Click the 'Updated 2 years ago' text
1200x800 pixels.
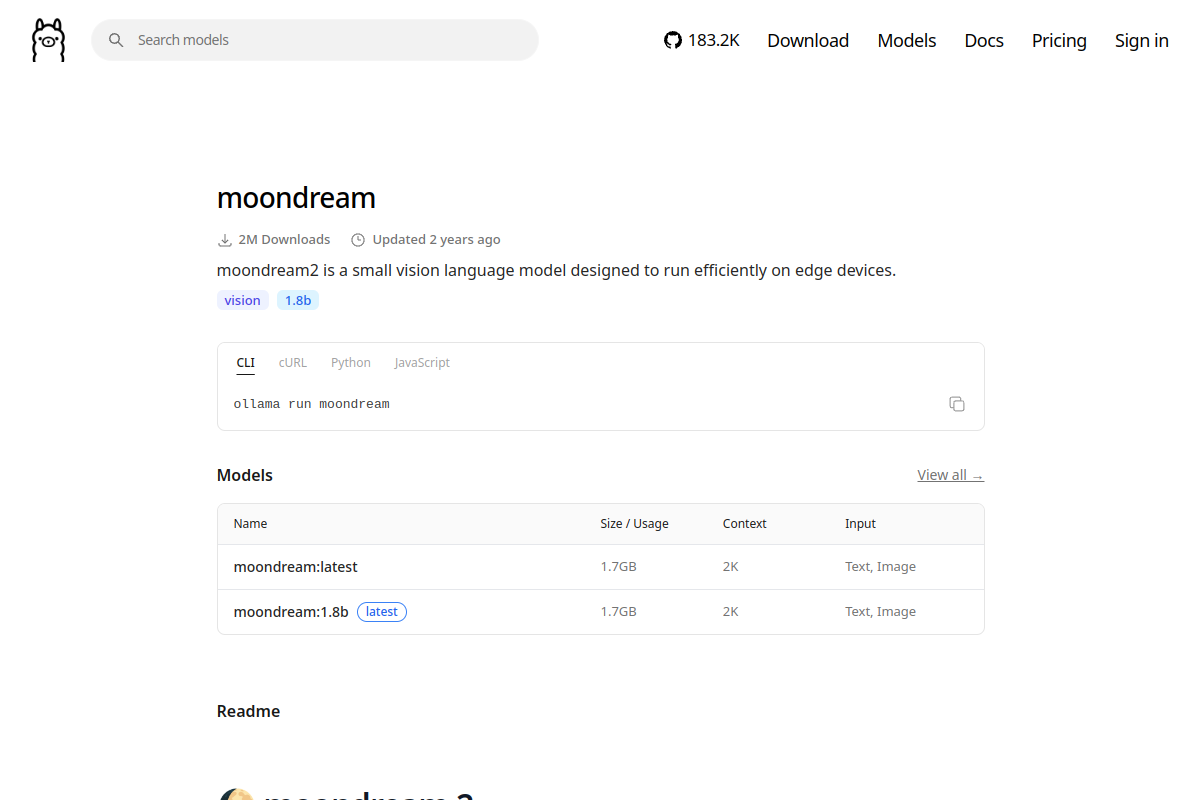click(436, 240)
